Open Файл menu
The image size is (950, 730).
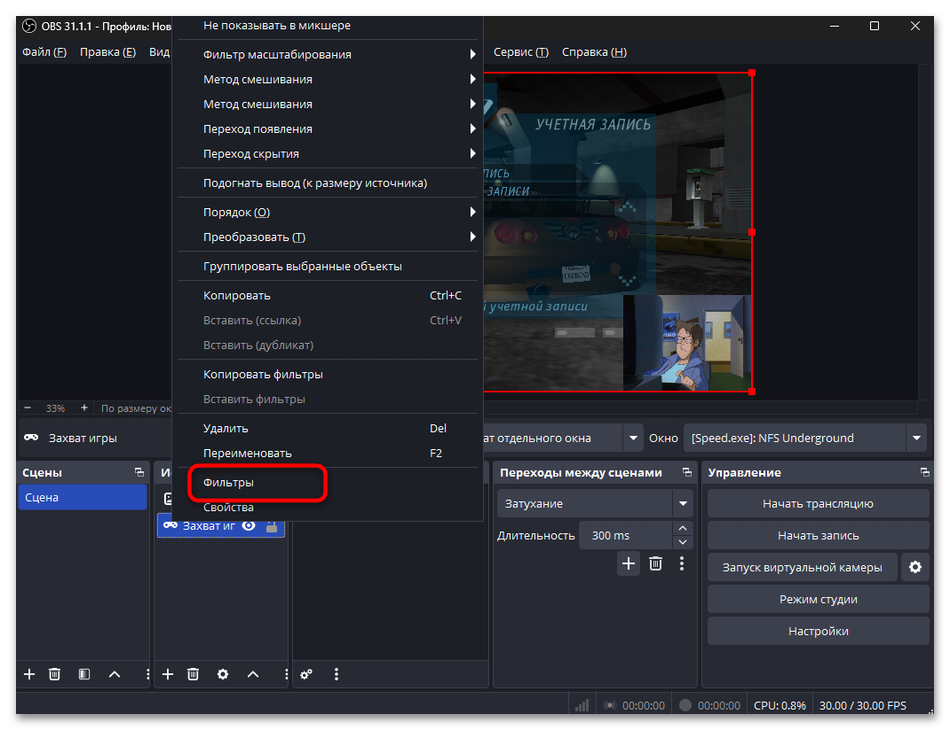pos(44,52)
